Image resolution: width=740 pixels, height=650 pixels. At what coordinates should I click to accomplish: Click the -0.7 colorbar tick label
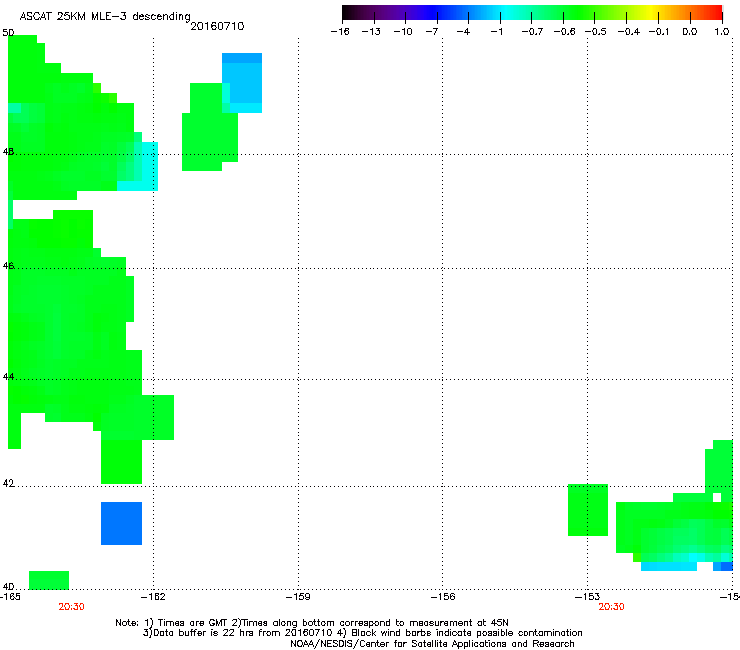pos(532,32)
